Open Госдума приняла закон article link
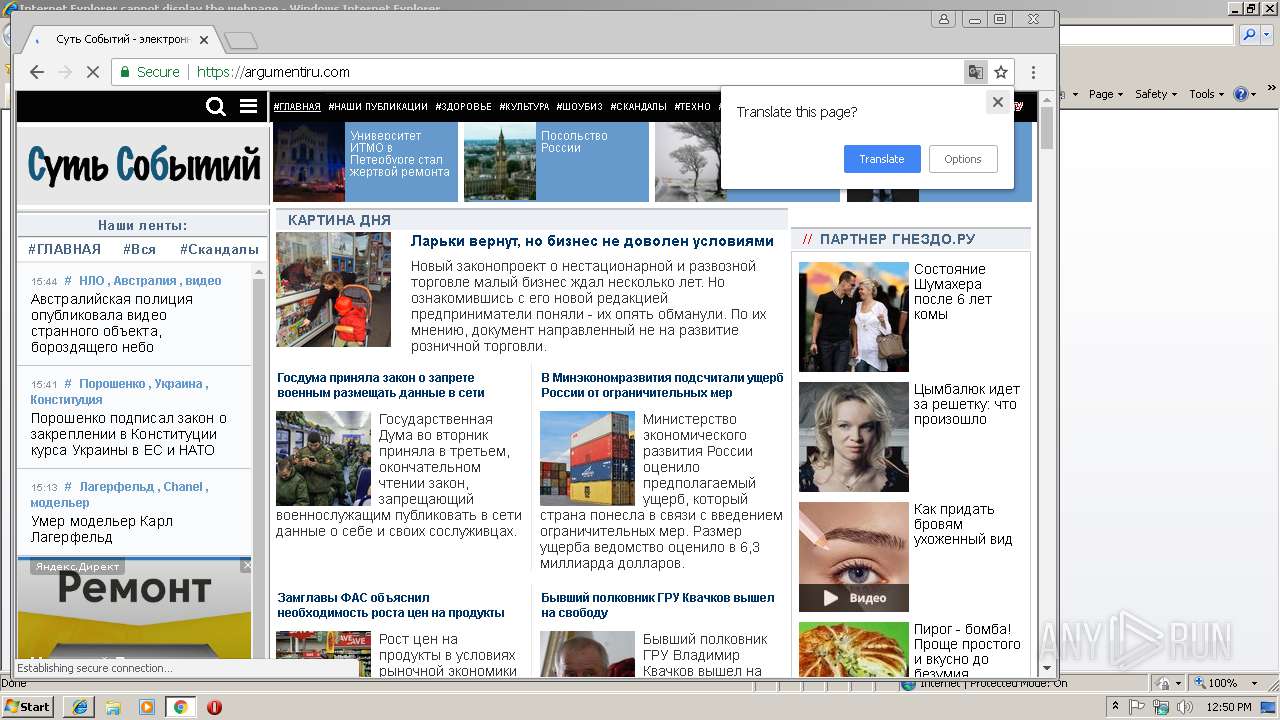Screen dimensions: 1280x720 381,385
